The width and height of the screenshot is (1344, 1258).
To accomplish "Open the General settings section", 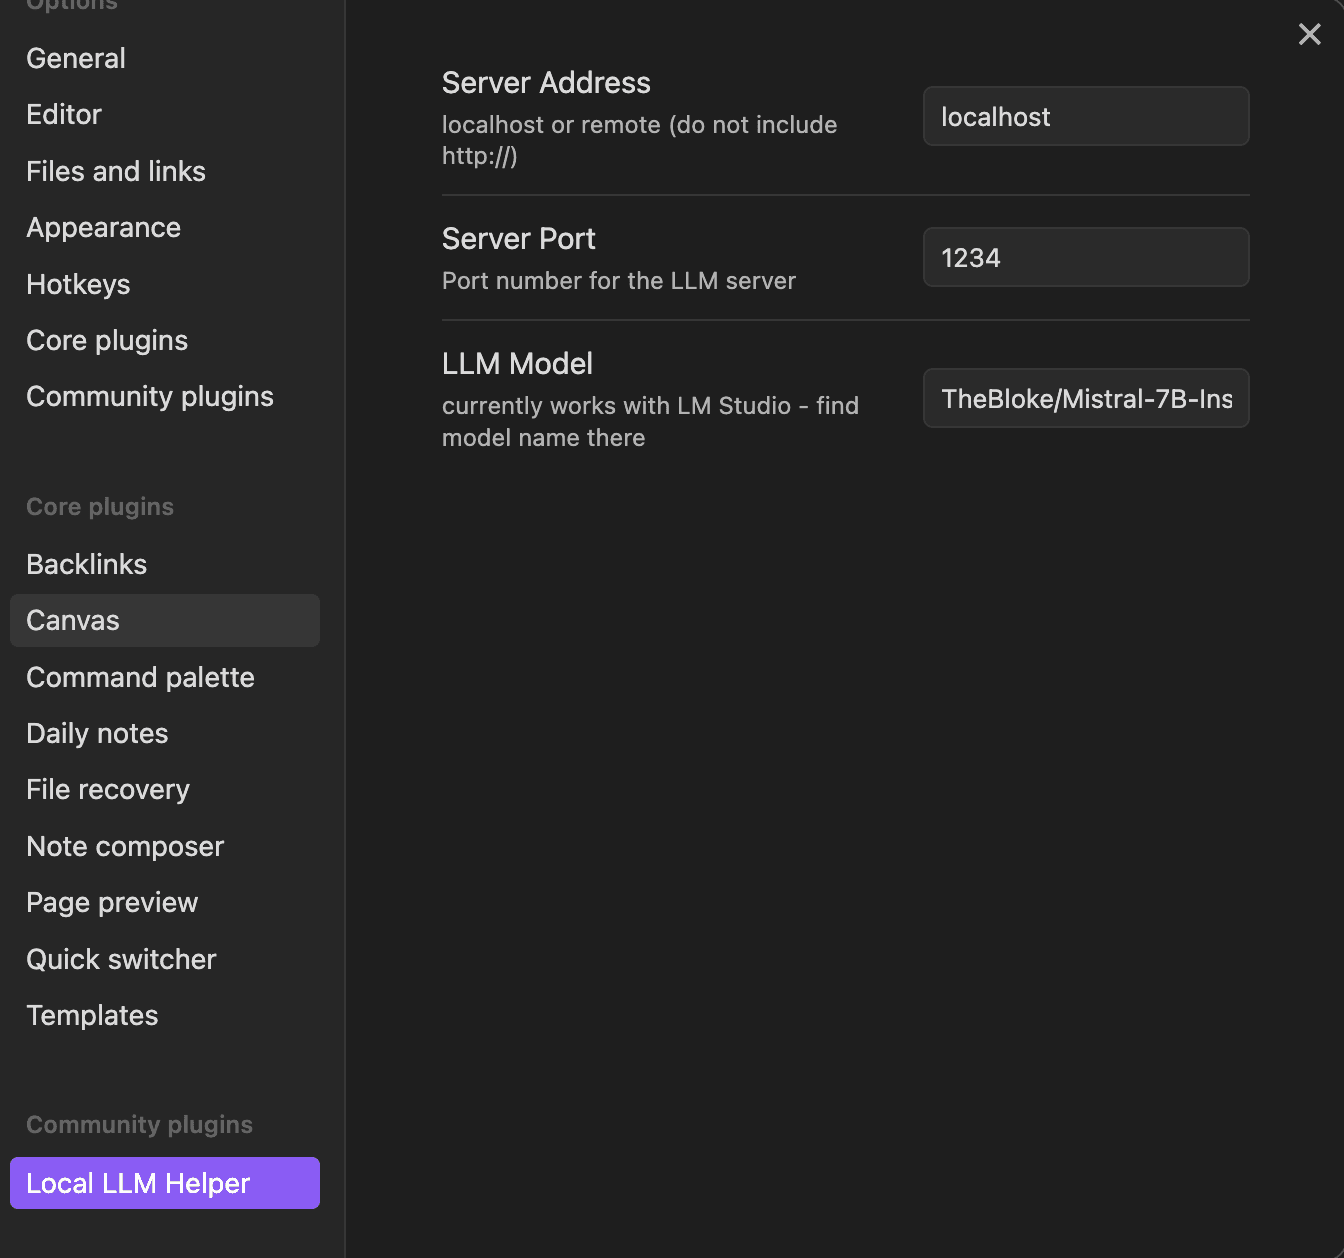I will coord(75,58).
